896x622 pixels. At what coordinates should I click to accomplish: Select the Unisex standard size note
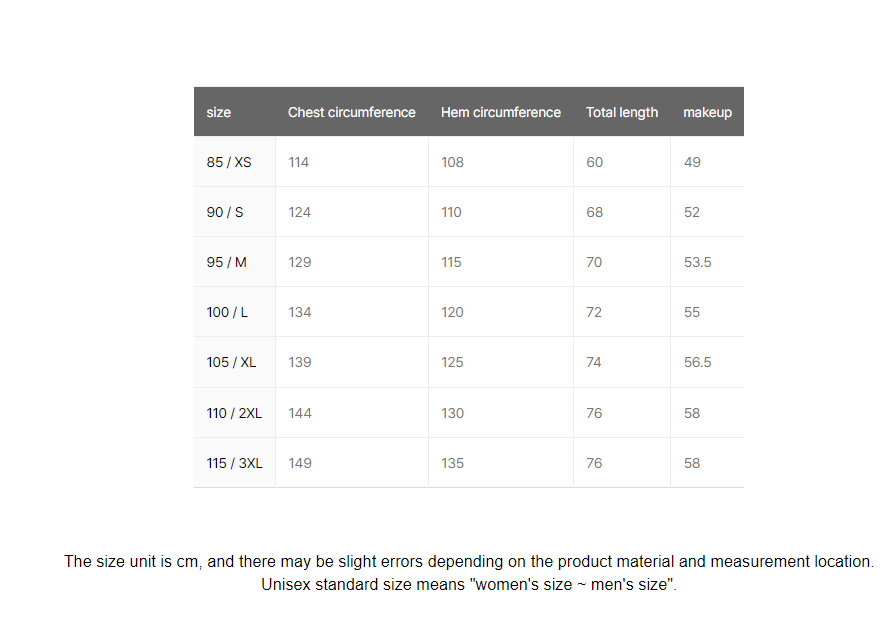pyautogui.click(x=469, y=584)
